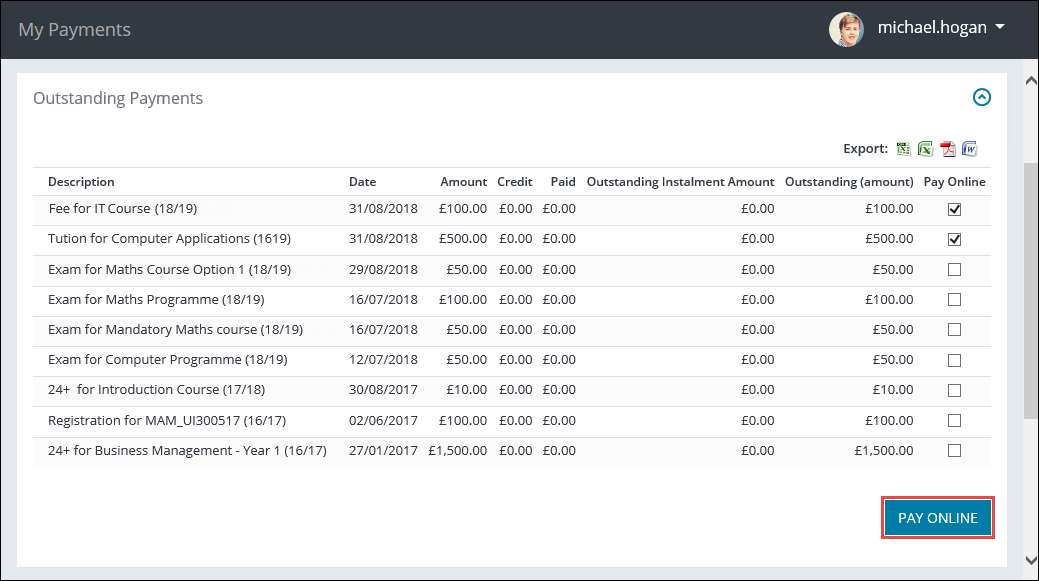This screenshot has width=1039, height=581.
Task: Click the Date column header
Action: (x=362, y=182)
